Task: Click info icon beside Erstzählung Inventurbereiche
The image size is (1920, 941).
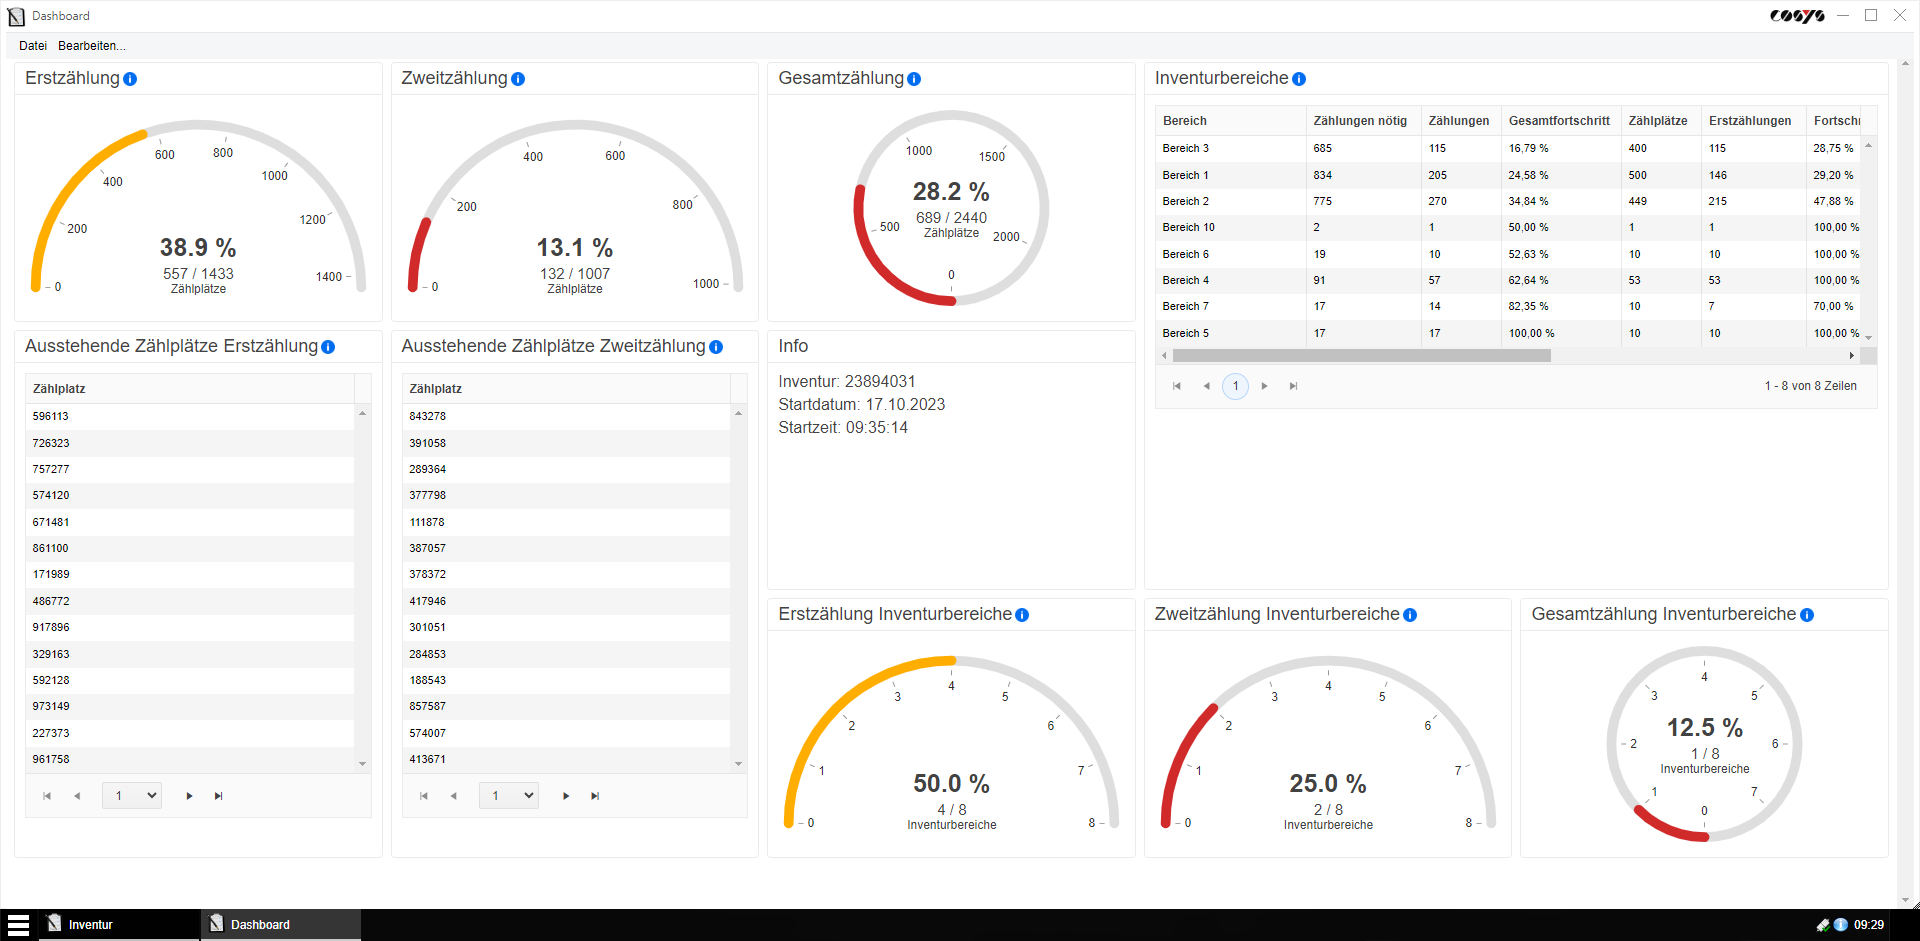Action: pos(1022,615)
